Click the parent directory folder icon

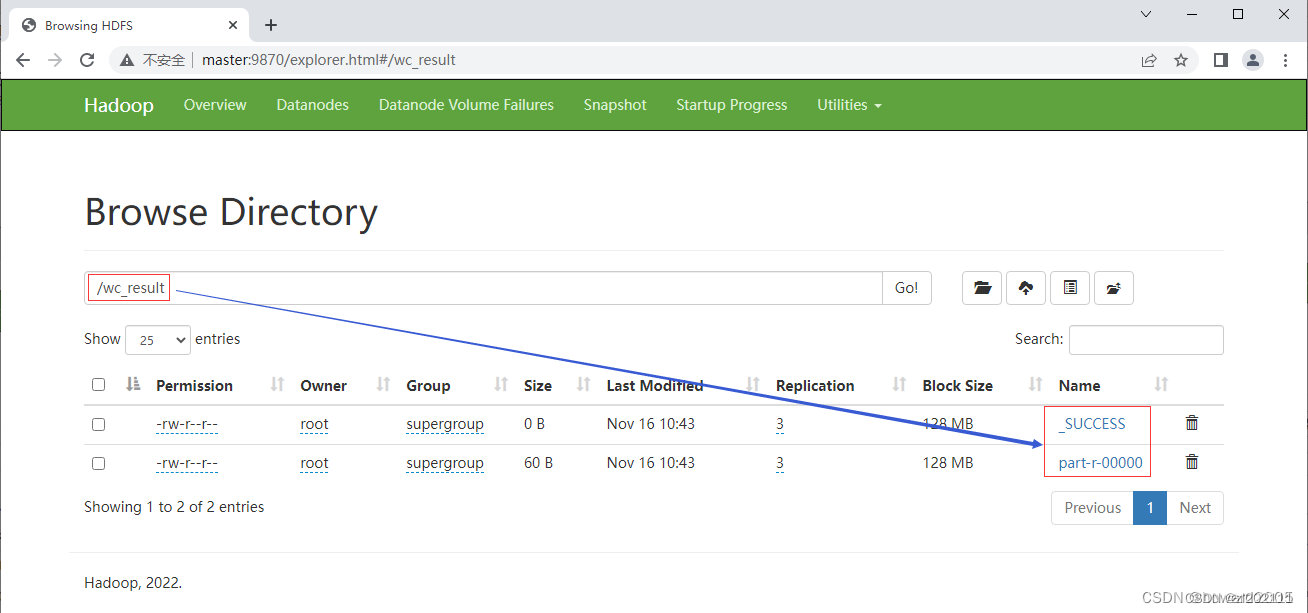tap(1114, 288)
